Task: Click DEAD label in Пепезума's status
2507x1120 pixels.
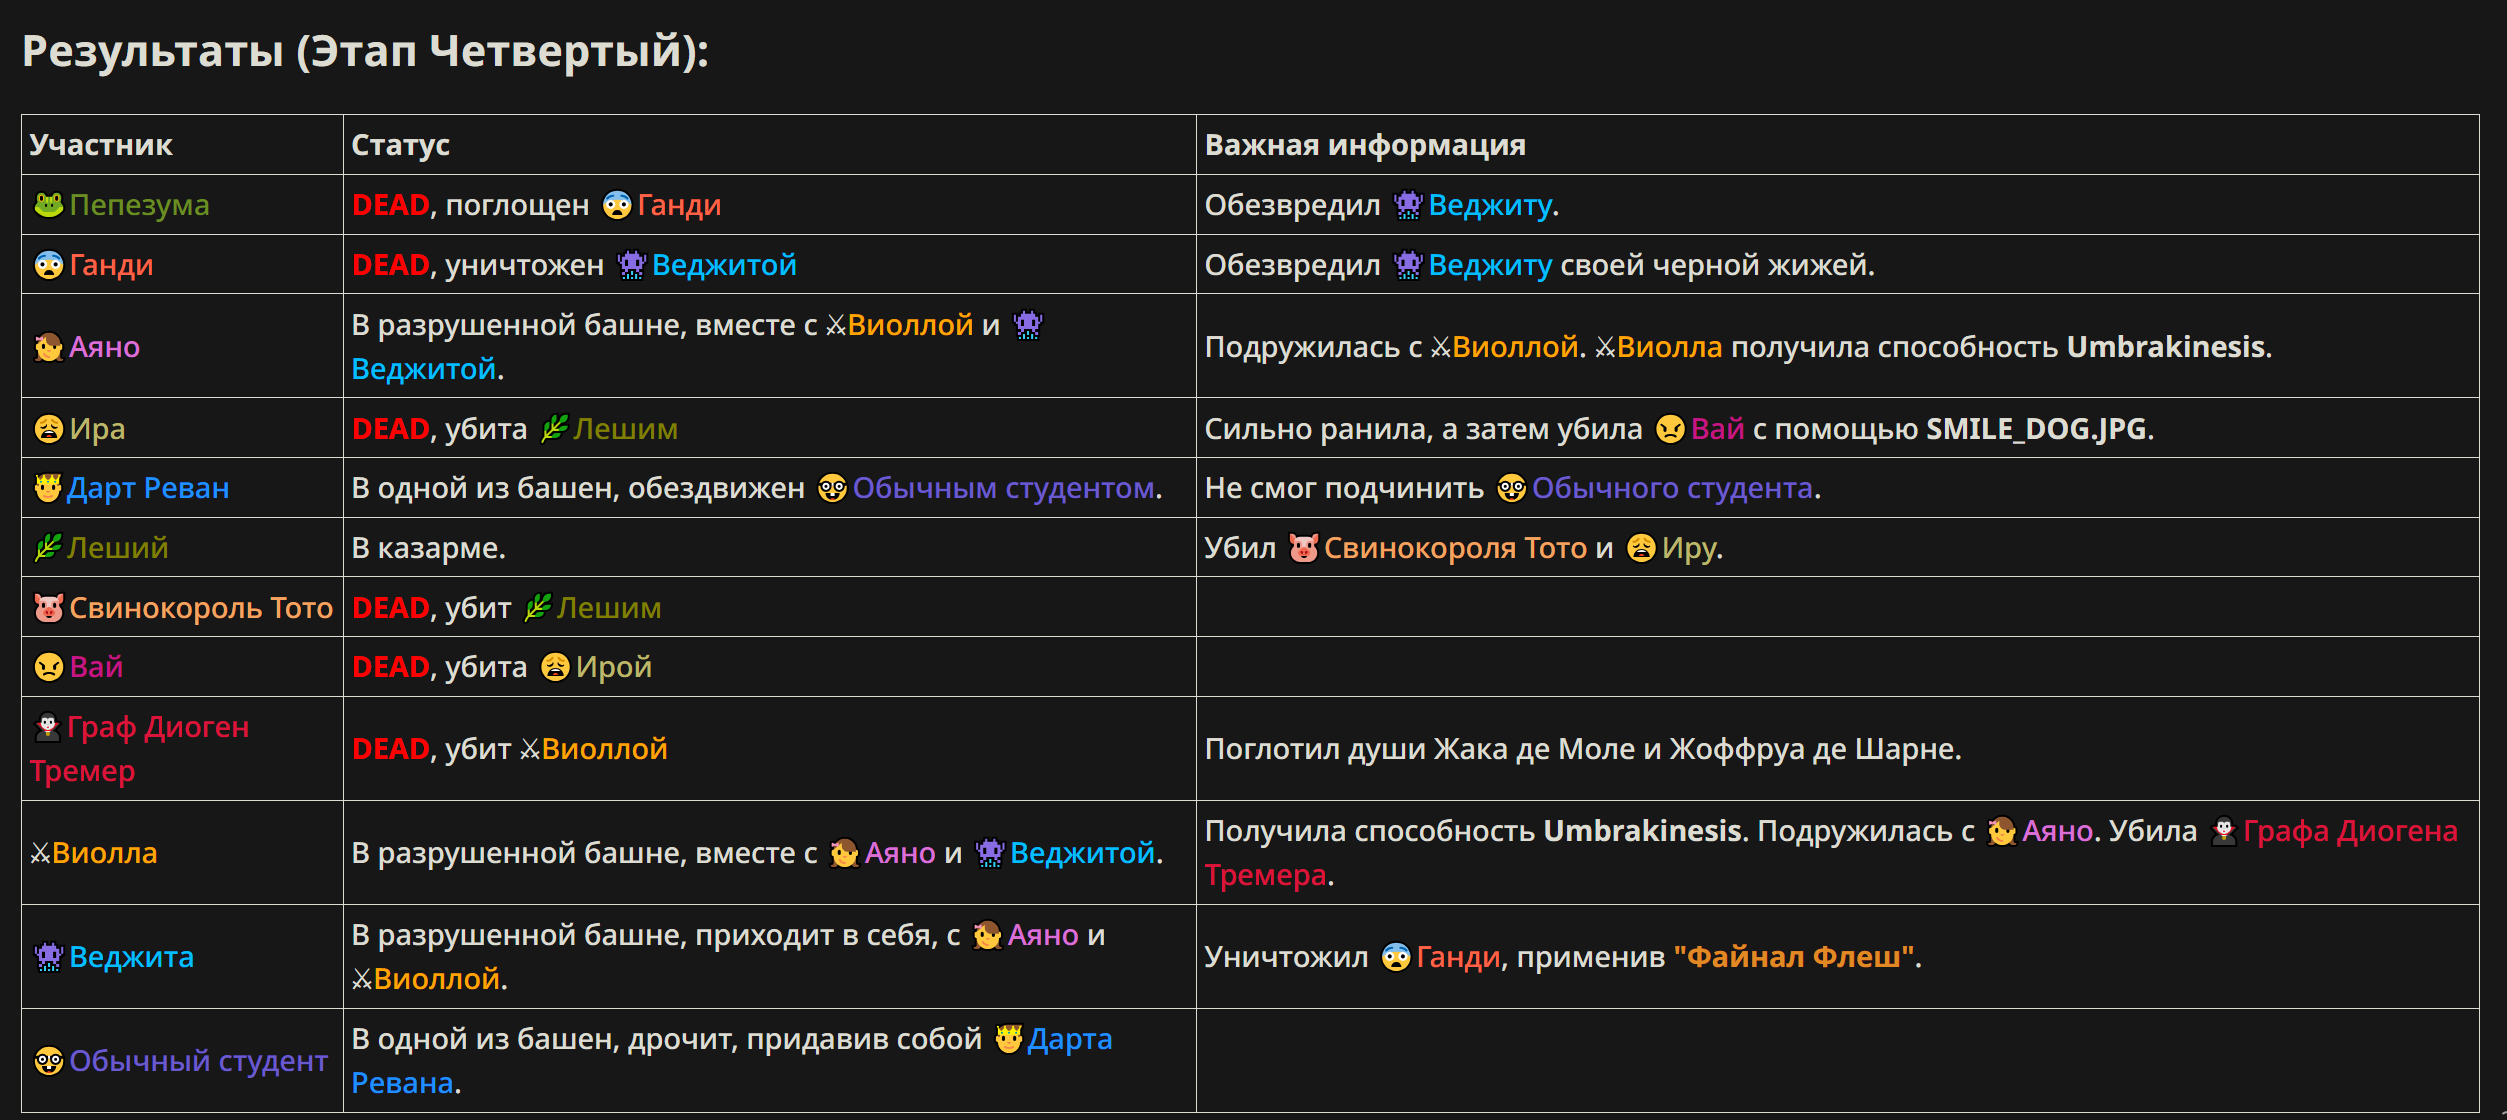Action: pyautogui.click(x=391, y=205)
